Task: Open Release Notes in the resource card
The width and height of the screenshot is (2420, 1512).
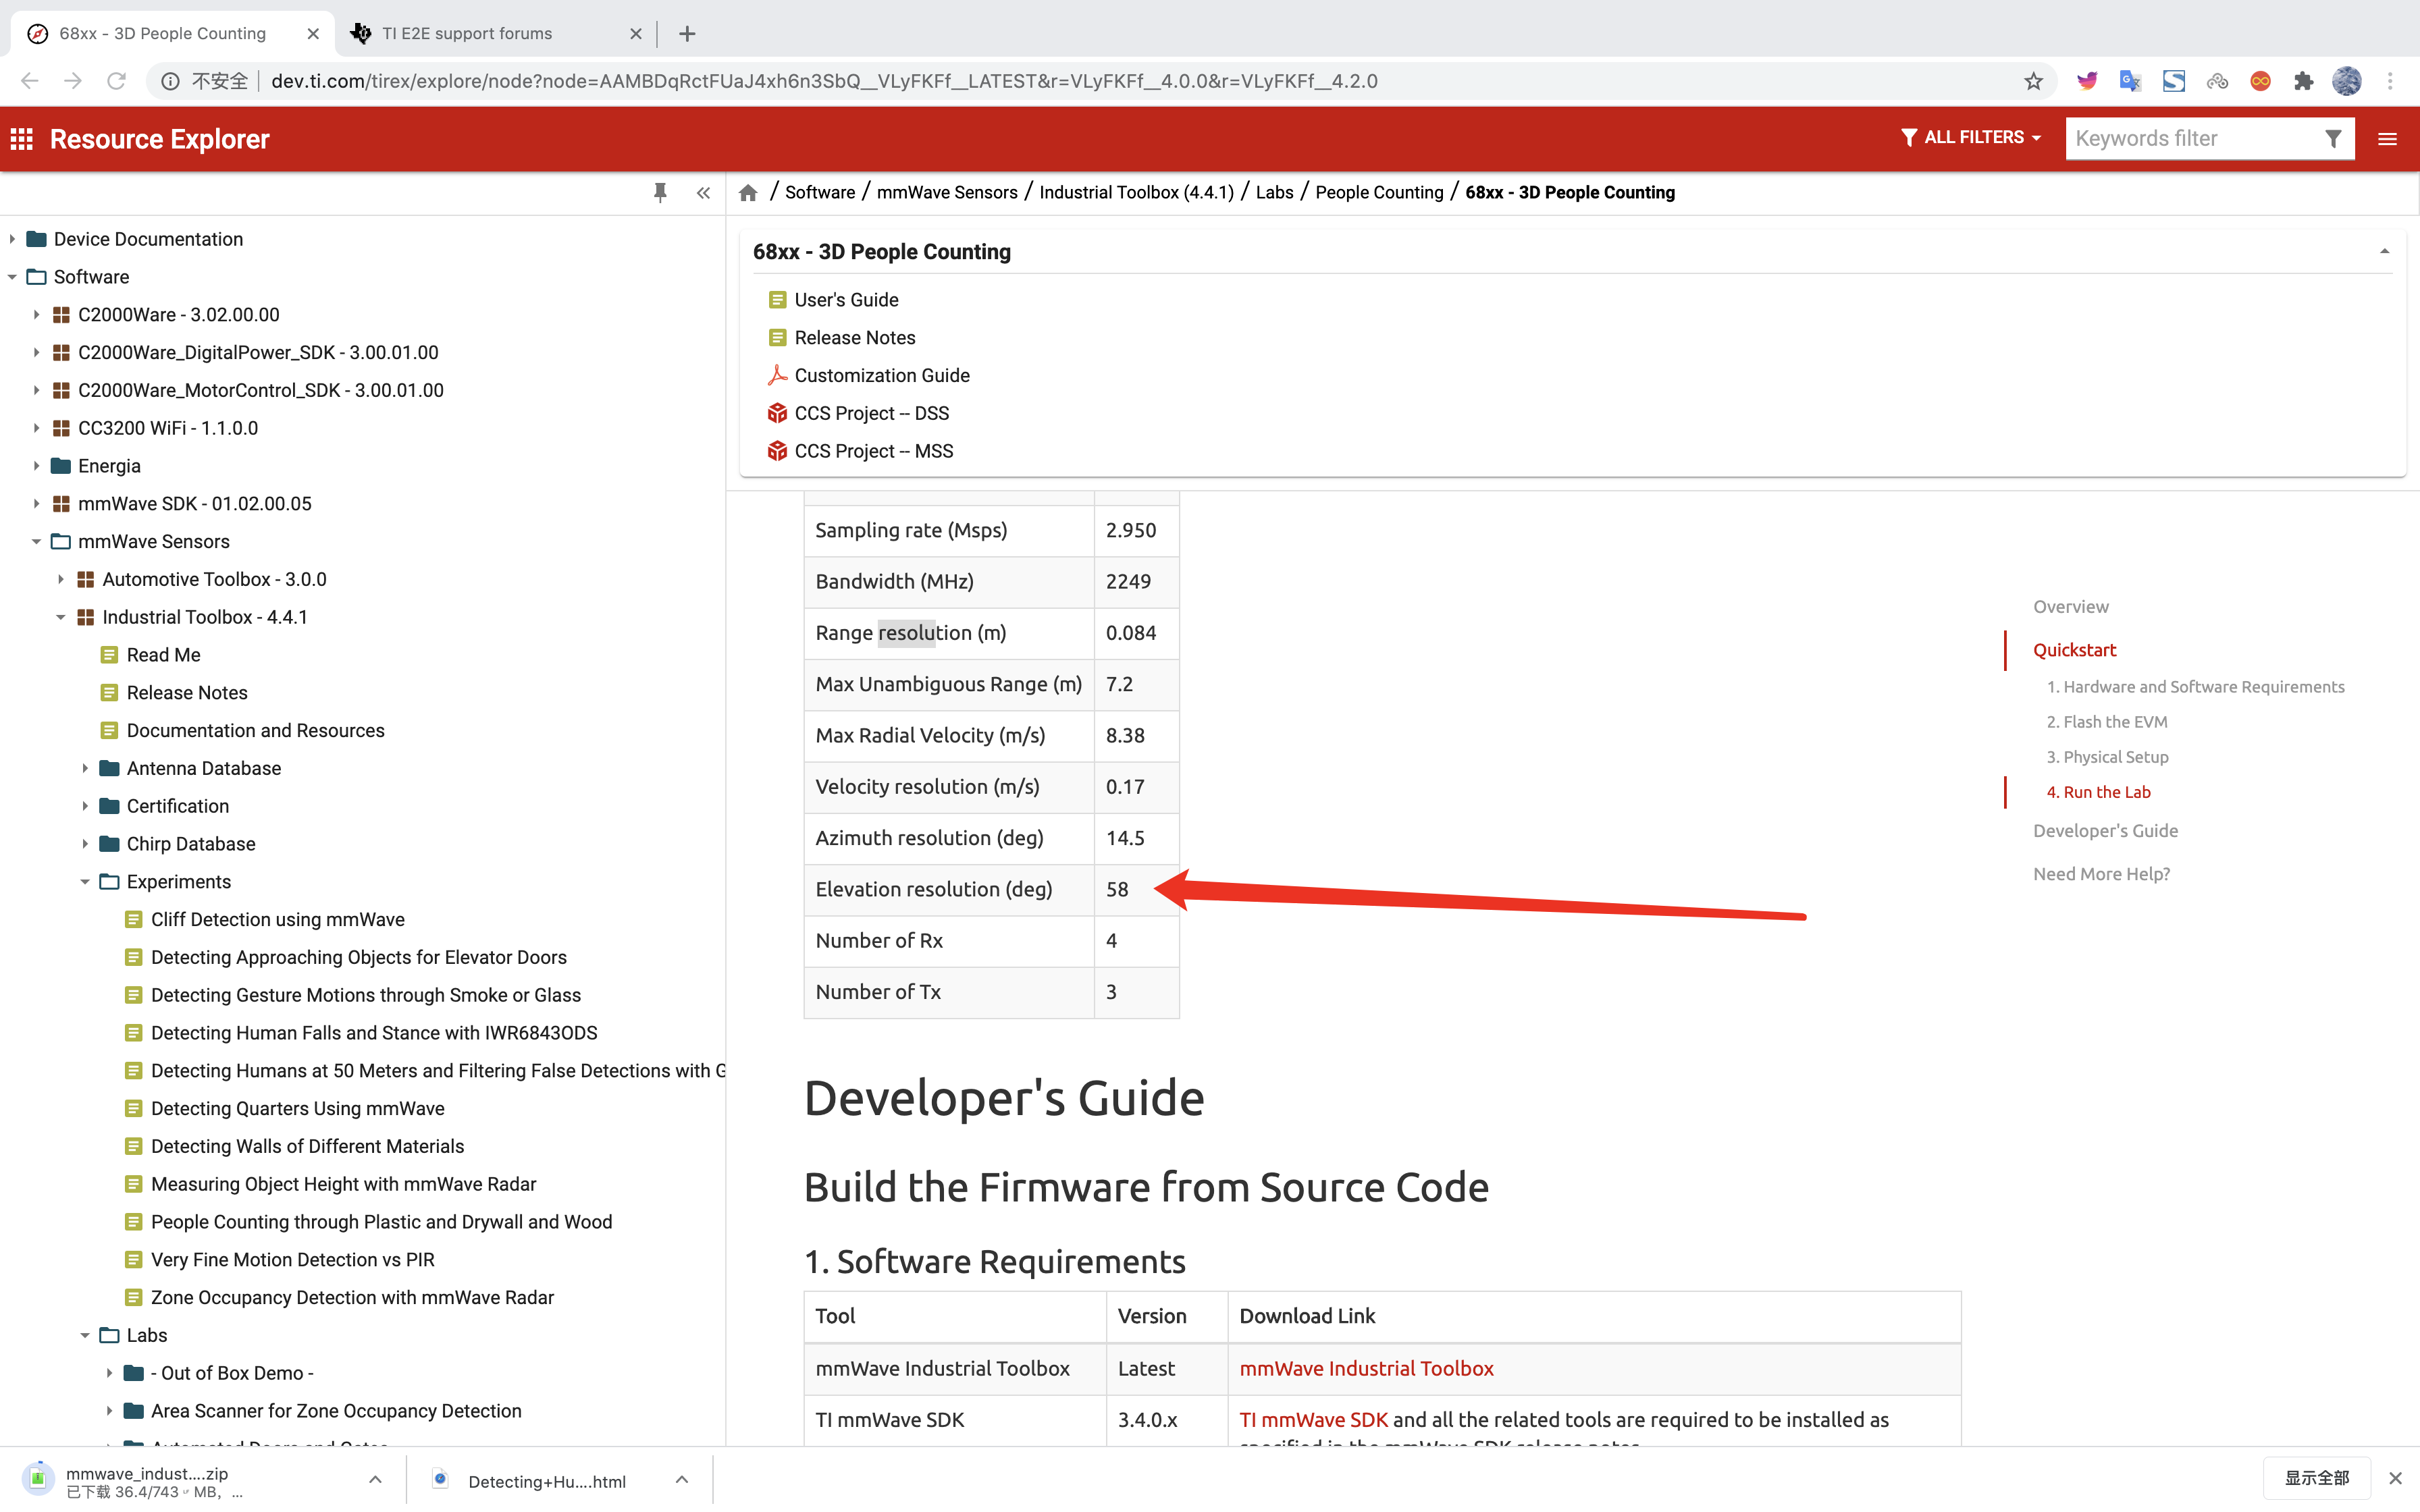Action: [854, 338]
